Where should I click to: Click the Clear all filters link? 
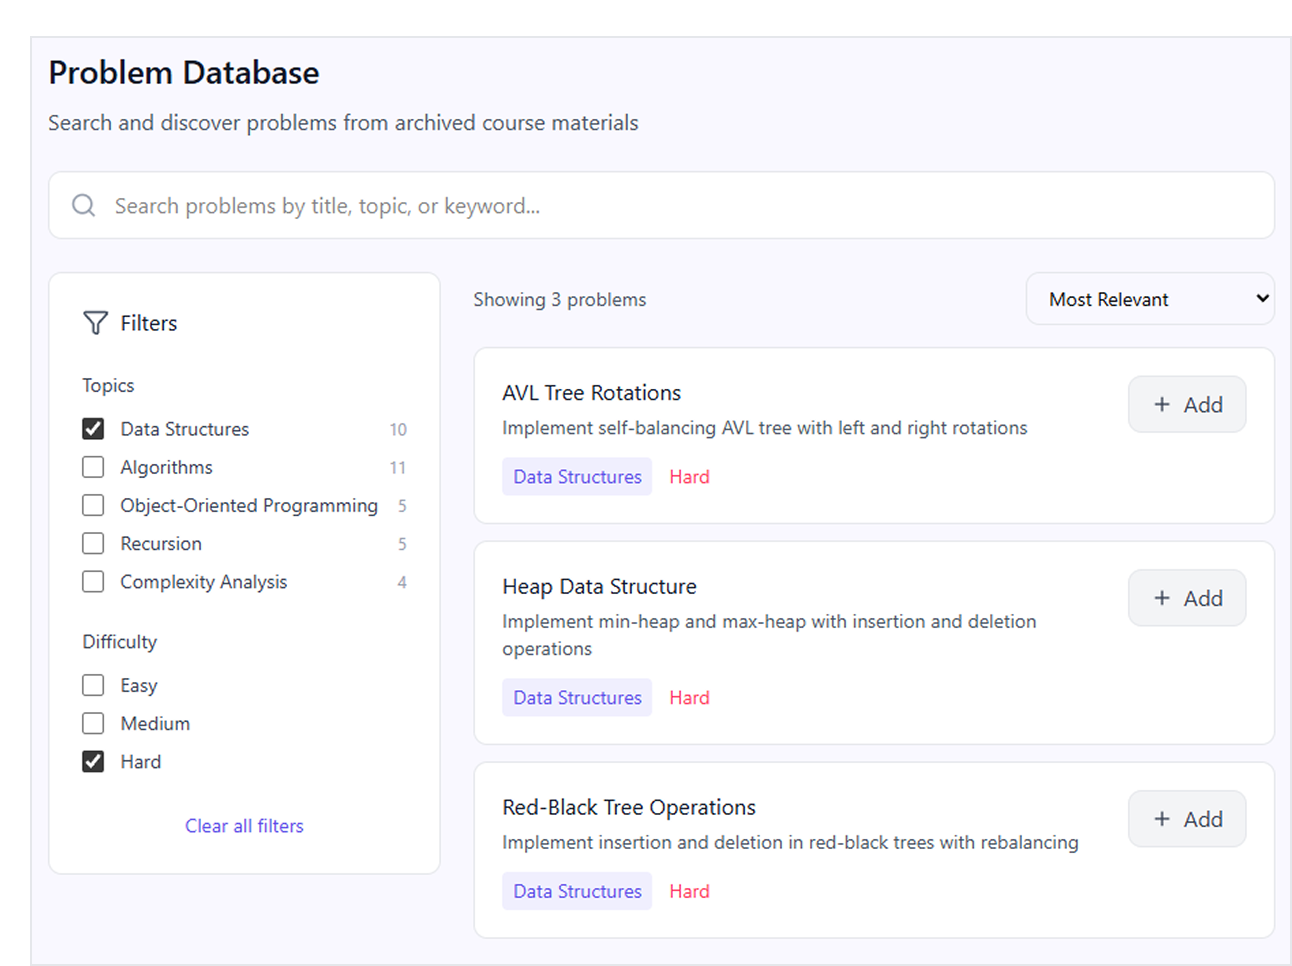[x=244, y=826]
